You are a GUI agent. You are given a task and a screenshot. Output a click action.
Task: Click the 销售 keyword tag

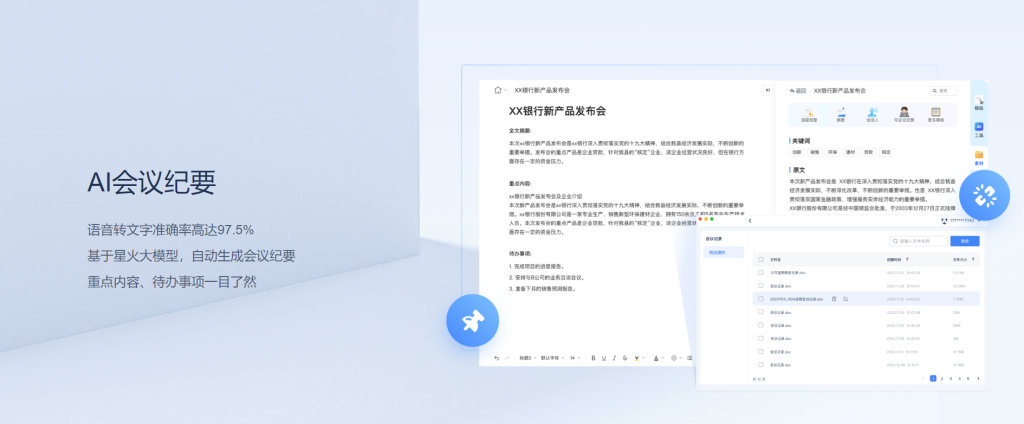click(814, 152)
